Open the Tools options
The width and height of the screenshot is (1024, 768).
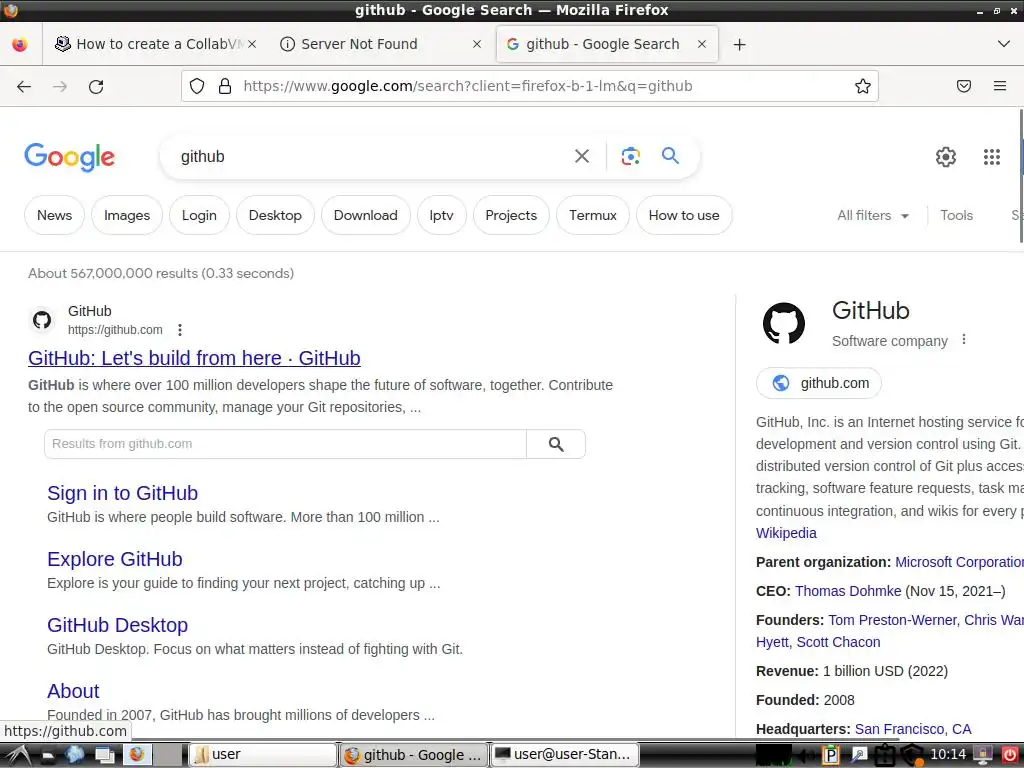click(956, 216)
